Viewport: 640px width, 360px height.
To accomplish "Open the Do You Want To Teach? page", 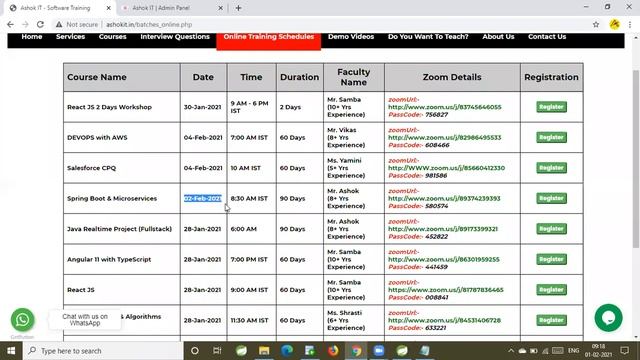I will pos(428,36).
